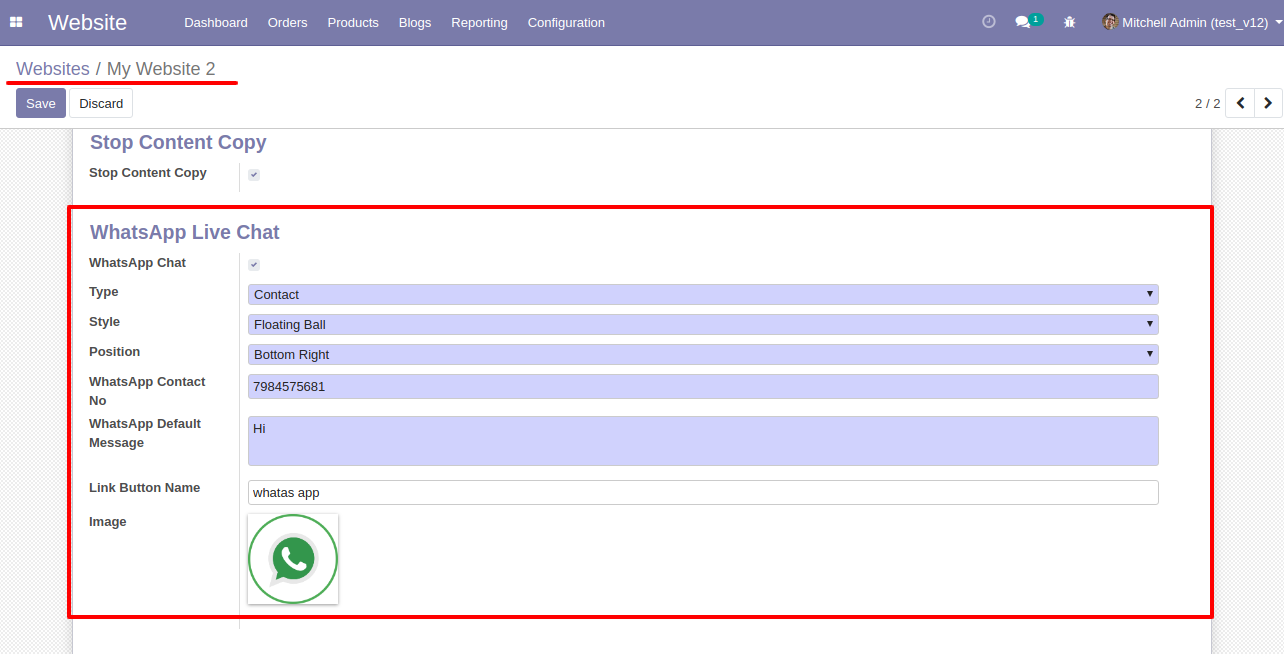Focus the Link Button Name field
Screen dimensions: 1284x654
(x=703, y=492)
